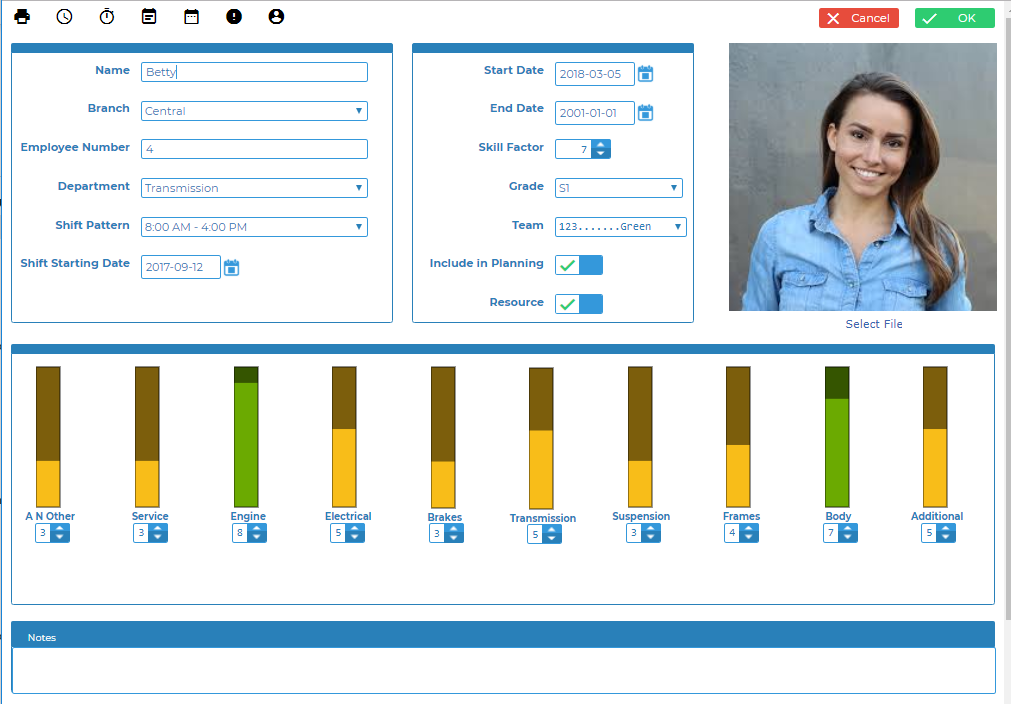Click the Select File link under photo
This screenshot has width=1011, height=704.
point(873,324)
